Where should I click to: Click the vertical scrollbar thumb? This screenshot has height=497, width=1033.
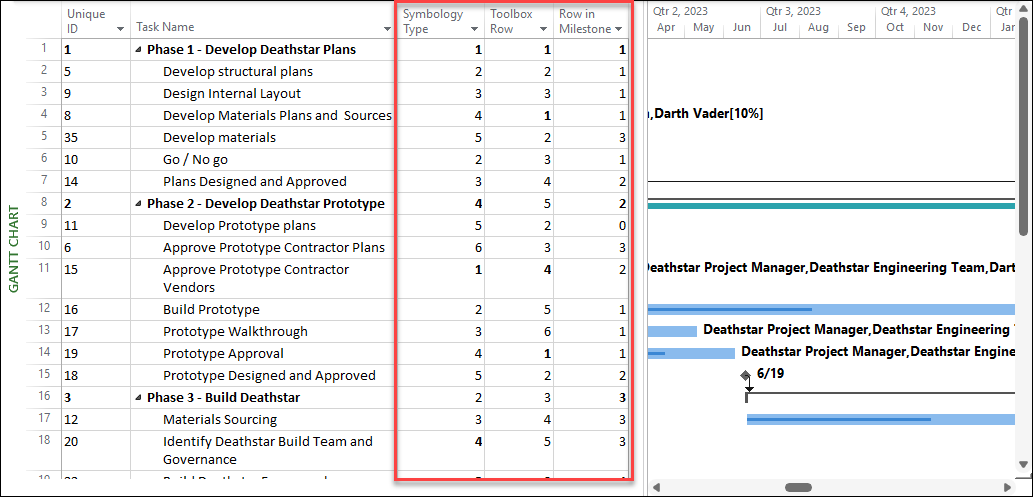point(1024,130)
